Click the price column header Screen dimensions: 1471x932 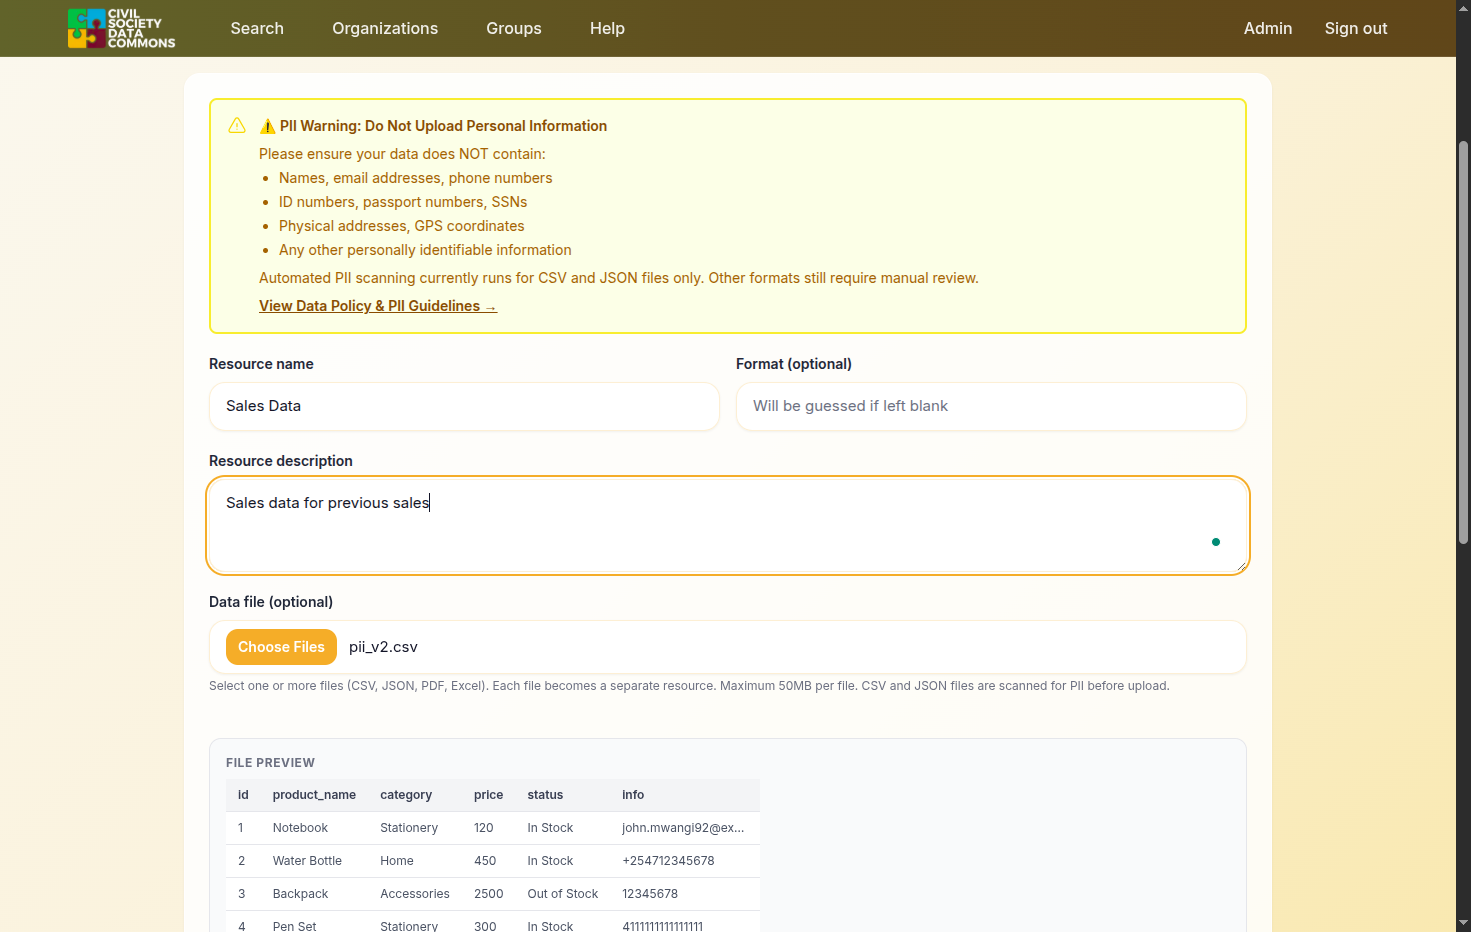(488, 795)
